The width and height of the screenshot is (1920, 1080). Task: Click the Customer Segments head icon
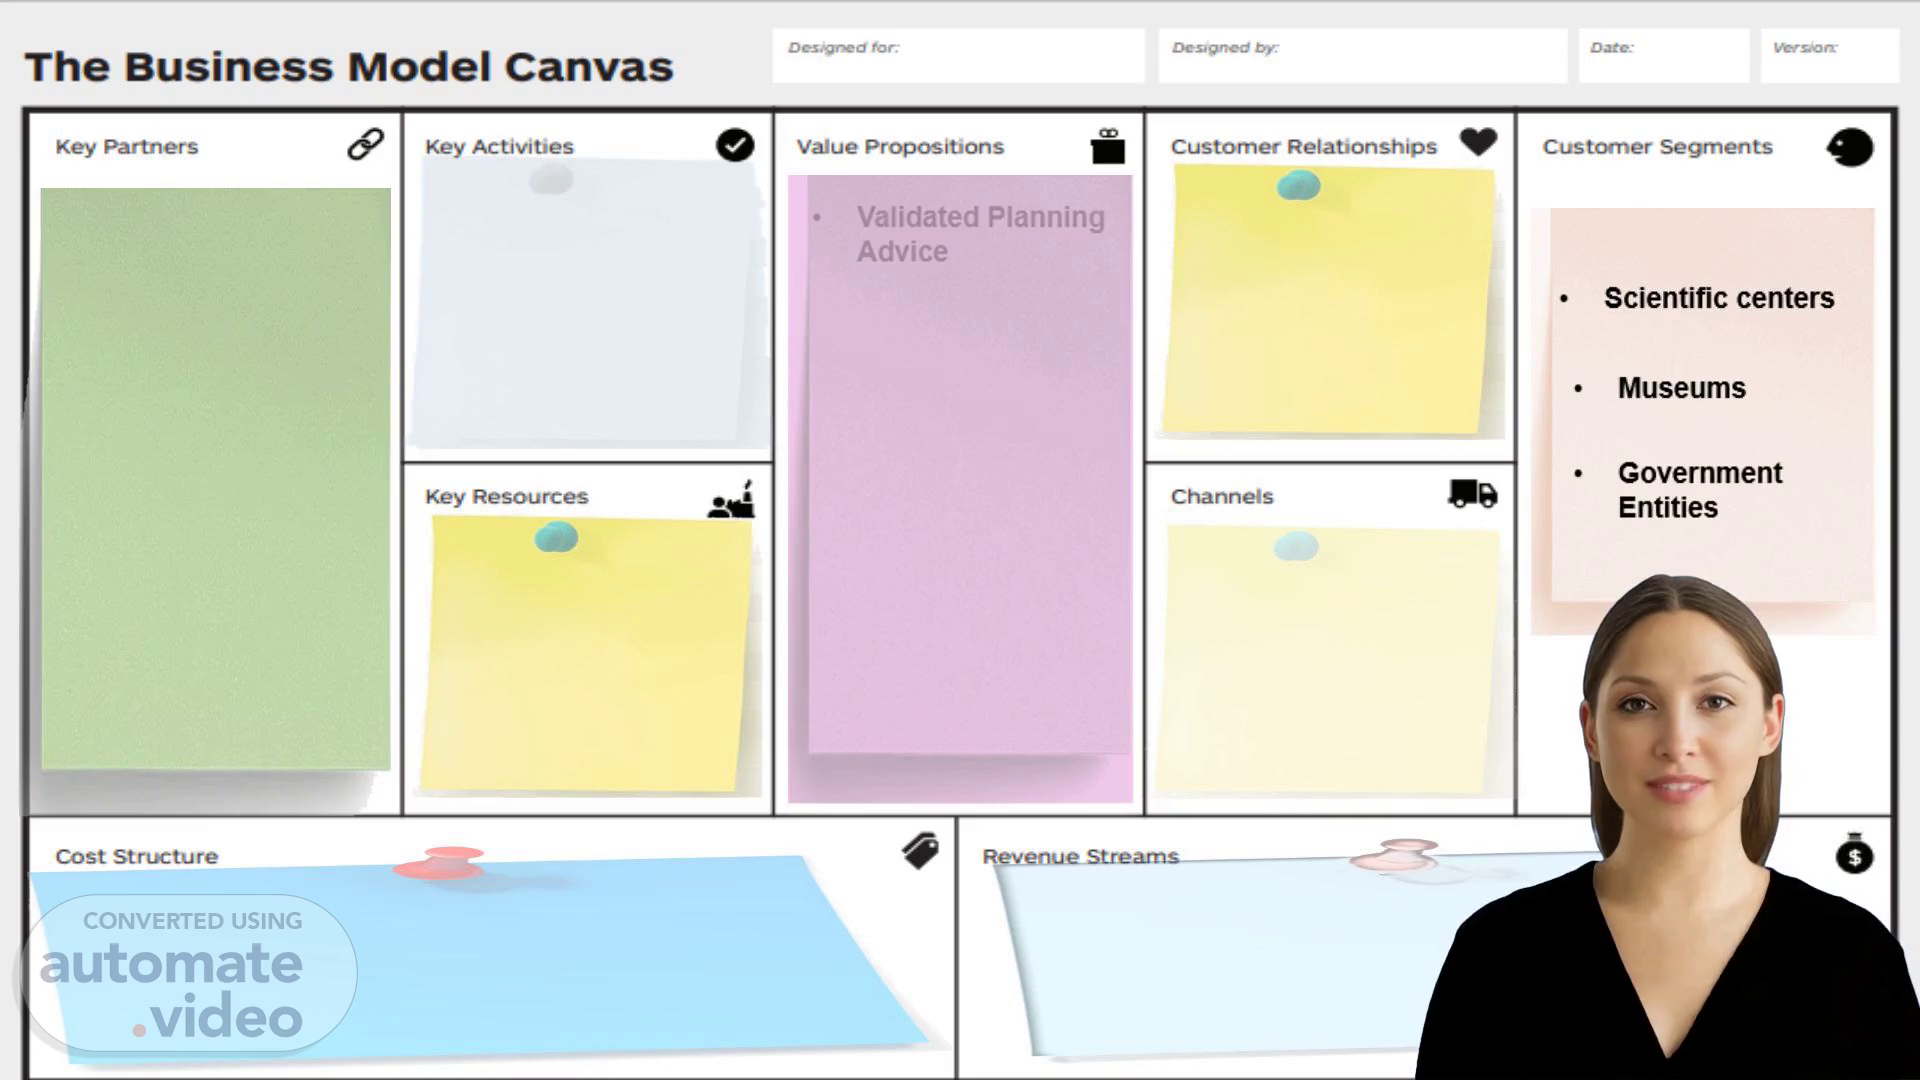point(1850,148)
